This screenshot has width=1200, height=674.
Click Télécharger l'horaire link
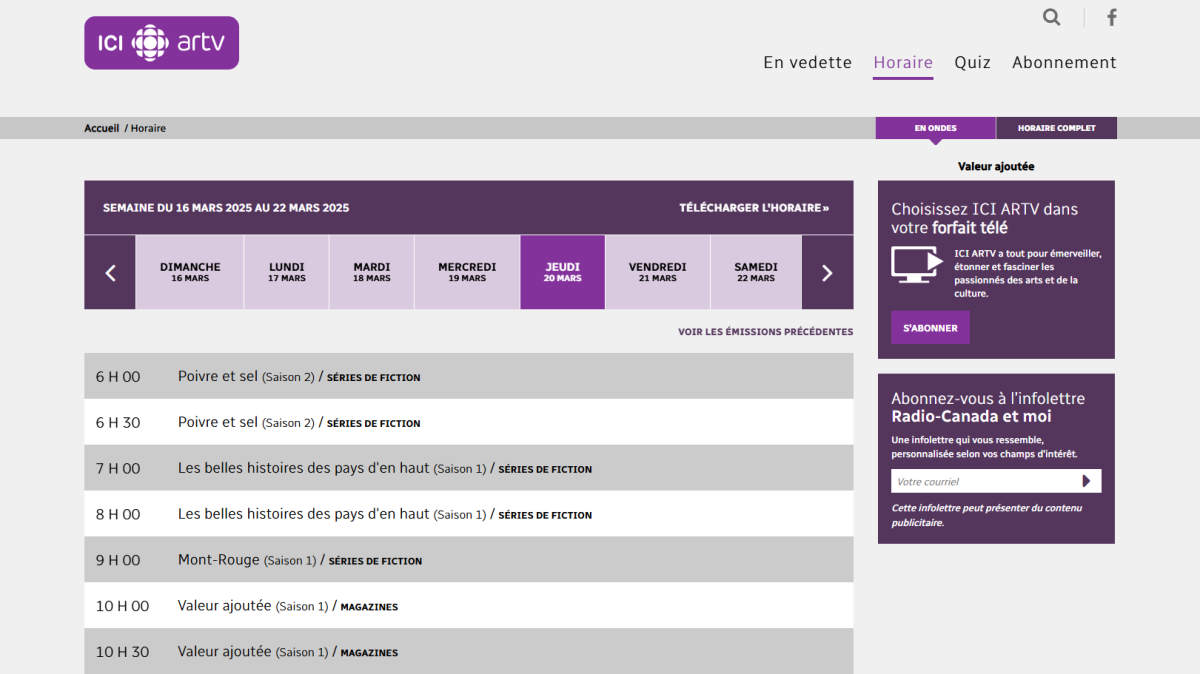[754, 208]
